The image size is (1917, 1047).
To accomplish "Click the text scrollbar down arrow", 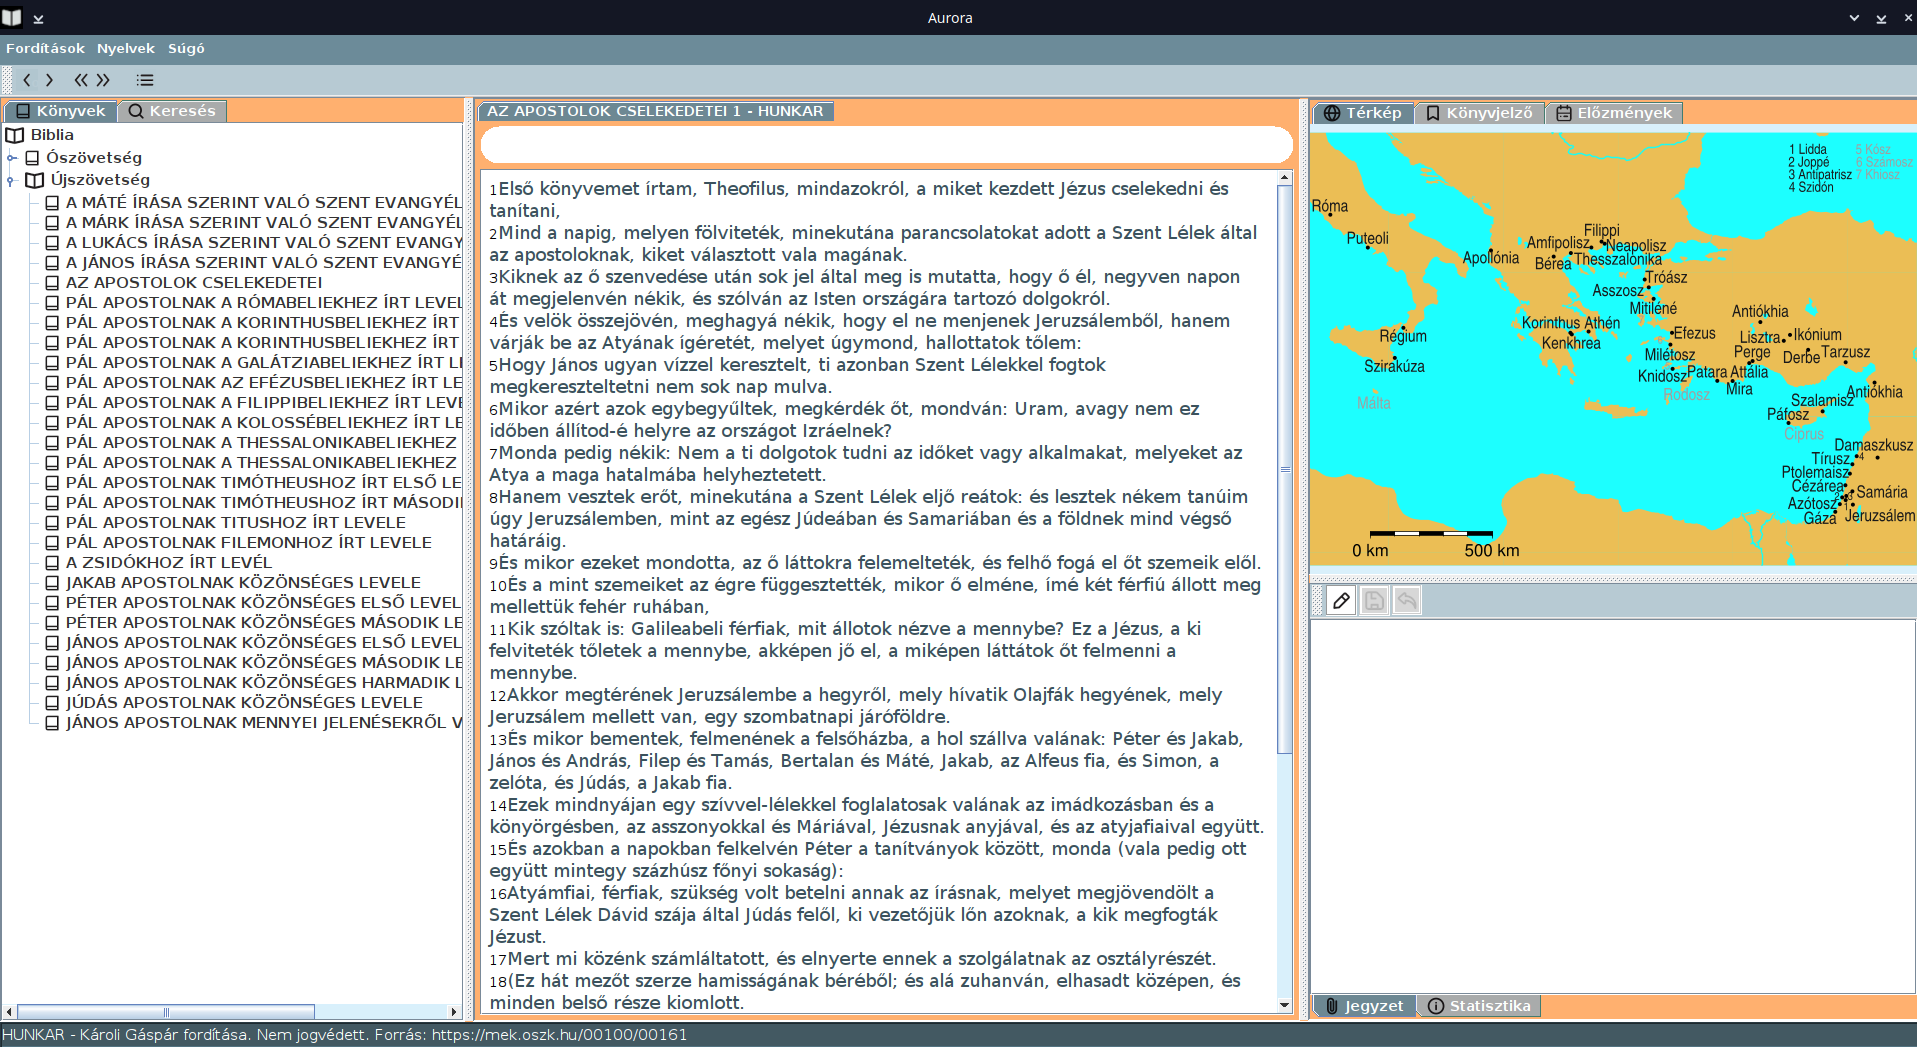I will click(x=1285, y=1005).
